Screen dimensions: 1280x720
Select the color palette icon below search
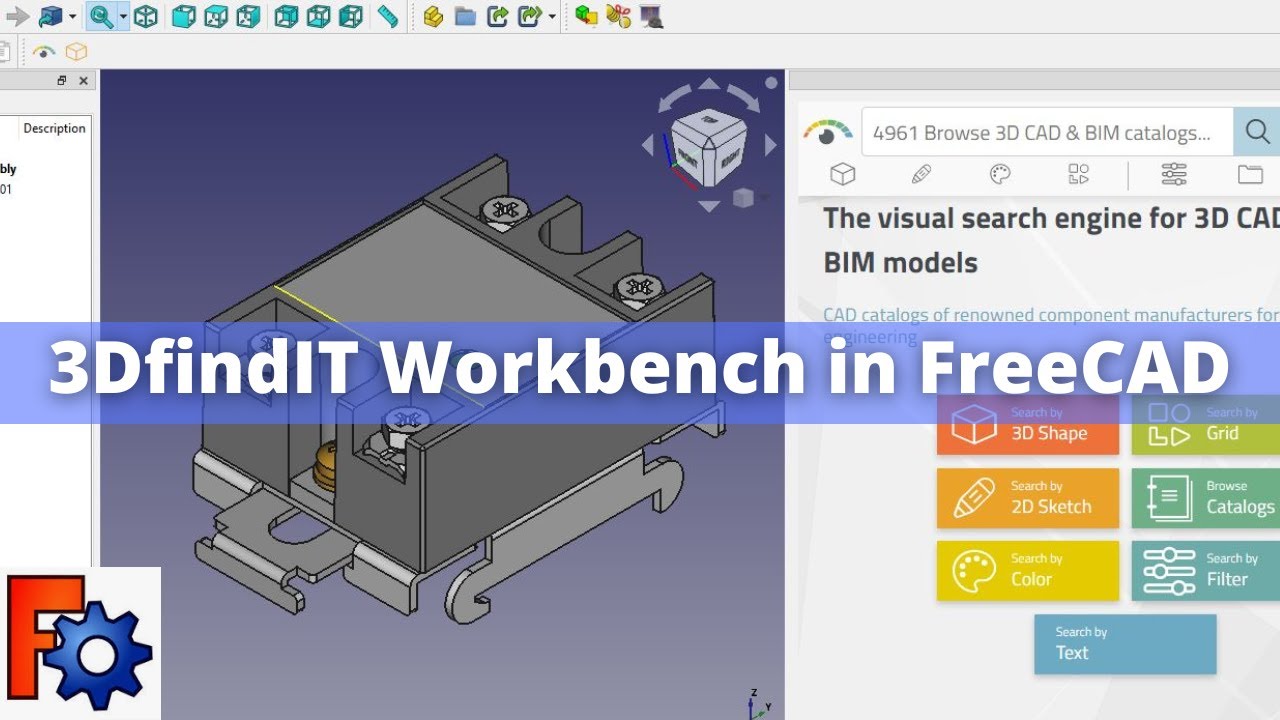pos(1000,174)
